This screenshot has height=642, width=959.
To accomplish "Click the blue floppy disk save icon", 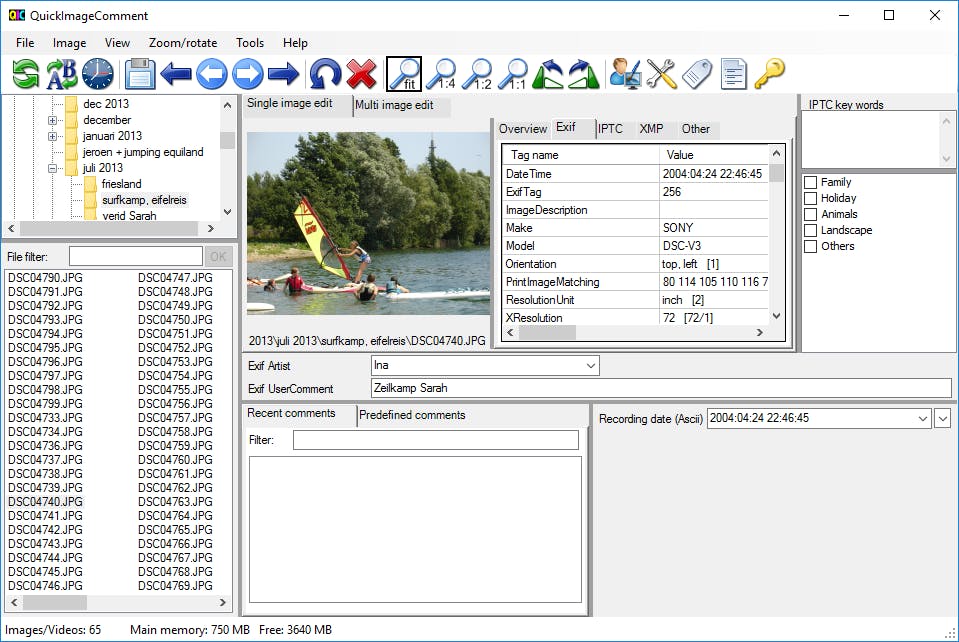I will click(x=140, y=74).
